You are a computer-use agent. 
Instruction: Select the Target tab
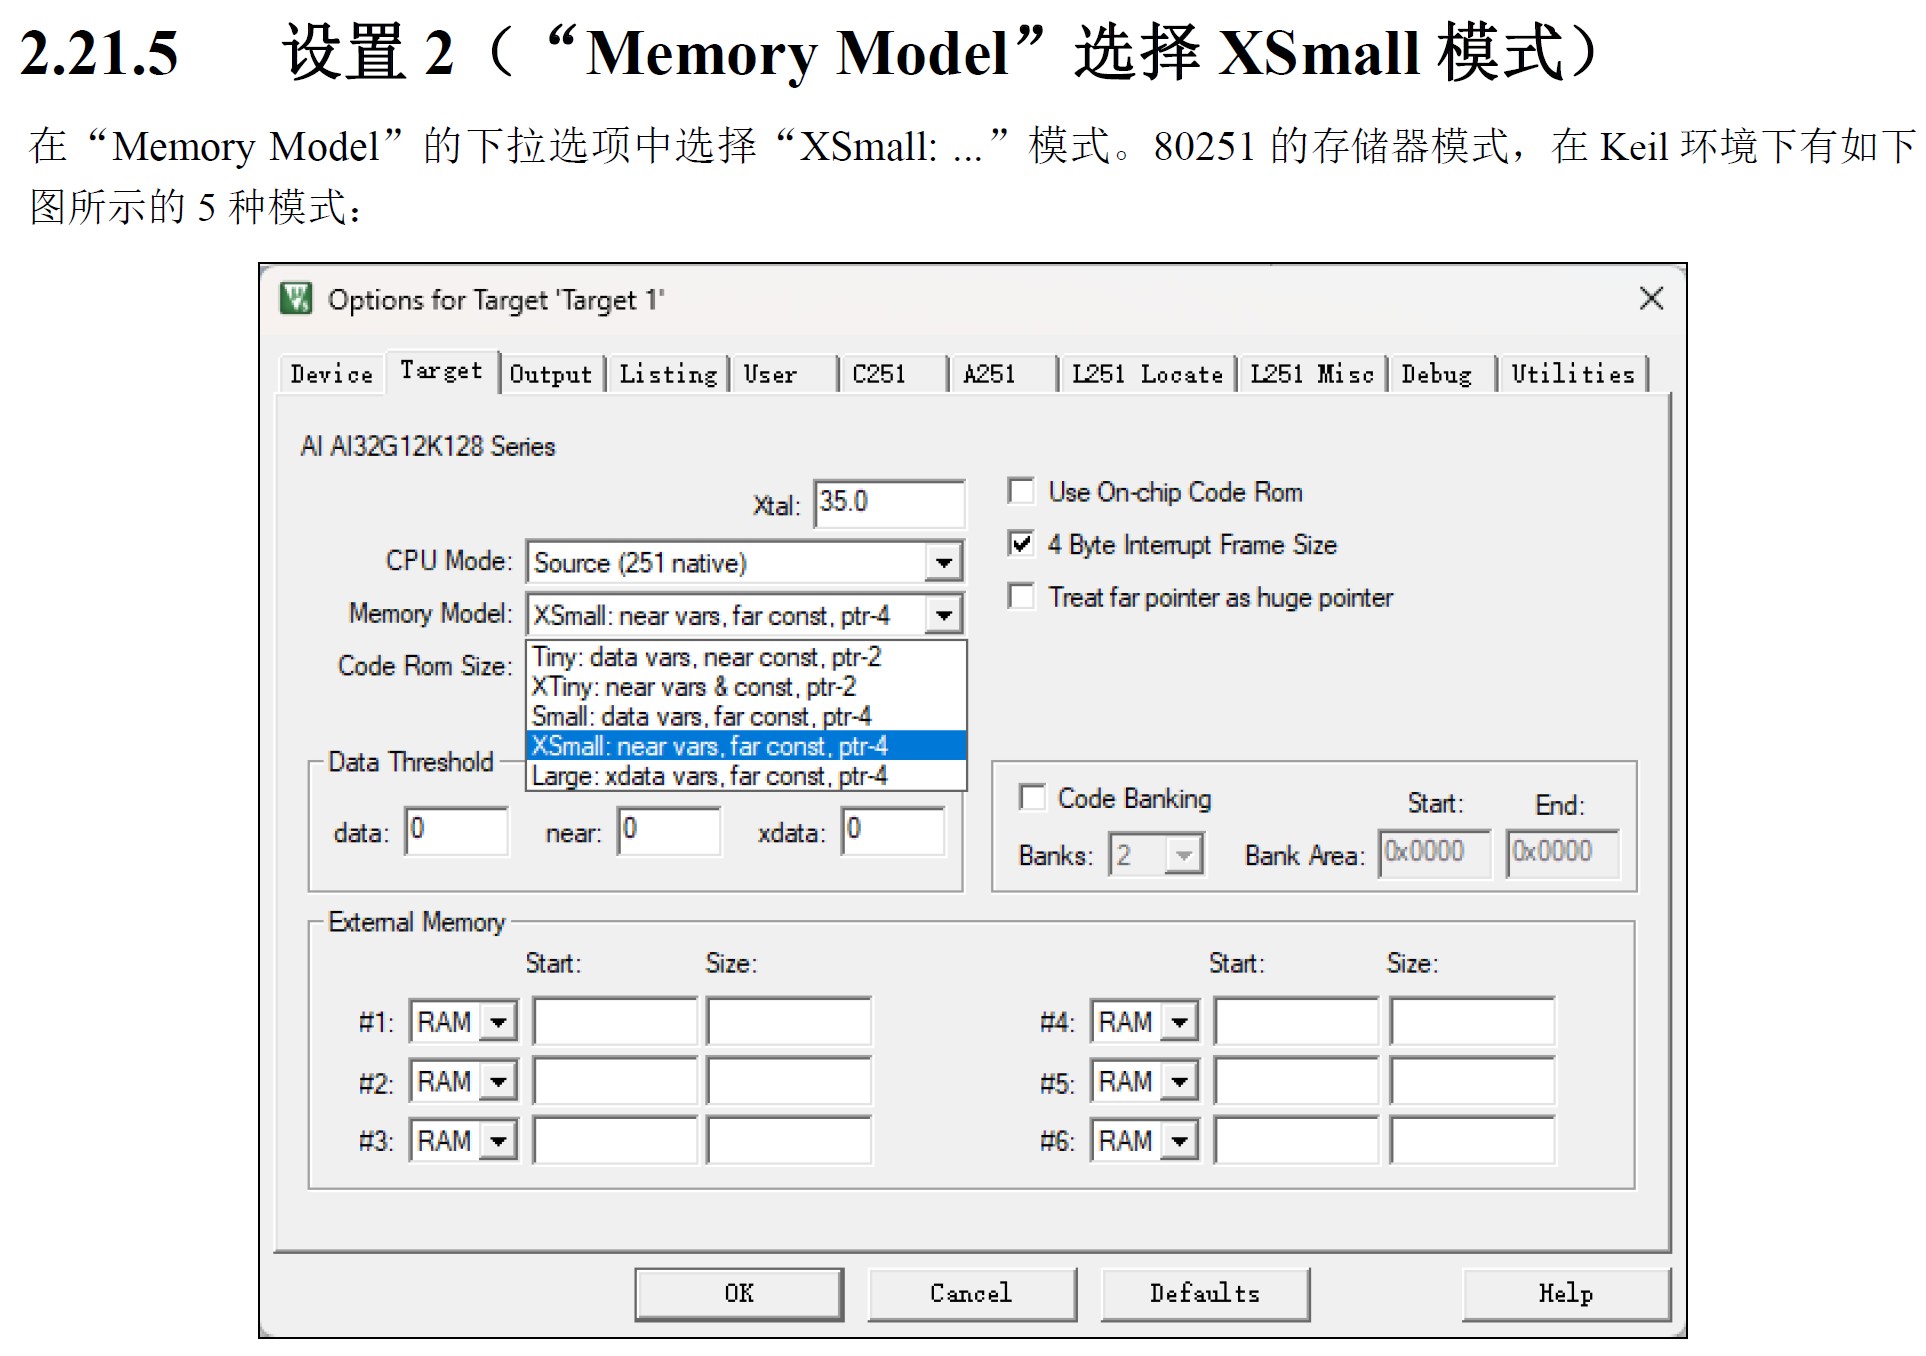click(x=441, y=371)
